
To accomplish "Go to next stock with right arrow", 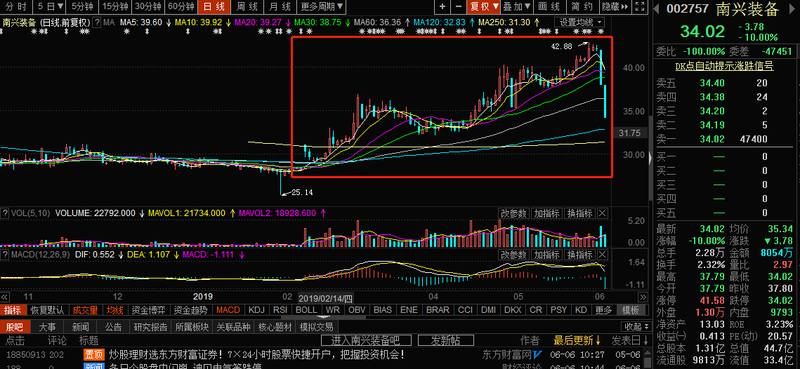I will point(792,8).
